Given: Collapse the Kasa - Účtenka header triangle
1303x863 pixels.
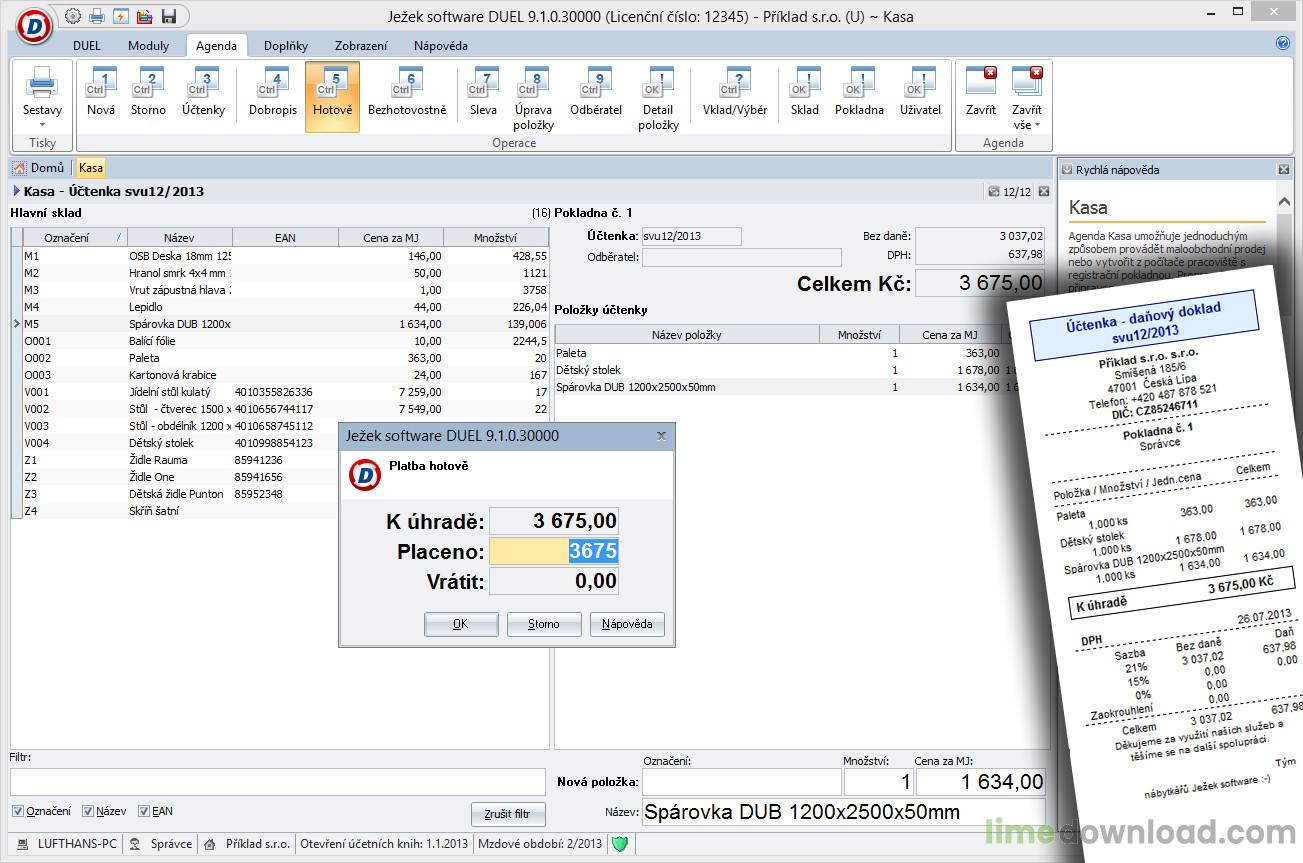Looking at the screenshot, I should point(16,191).
